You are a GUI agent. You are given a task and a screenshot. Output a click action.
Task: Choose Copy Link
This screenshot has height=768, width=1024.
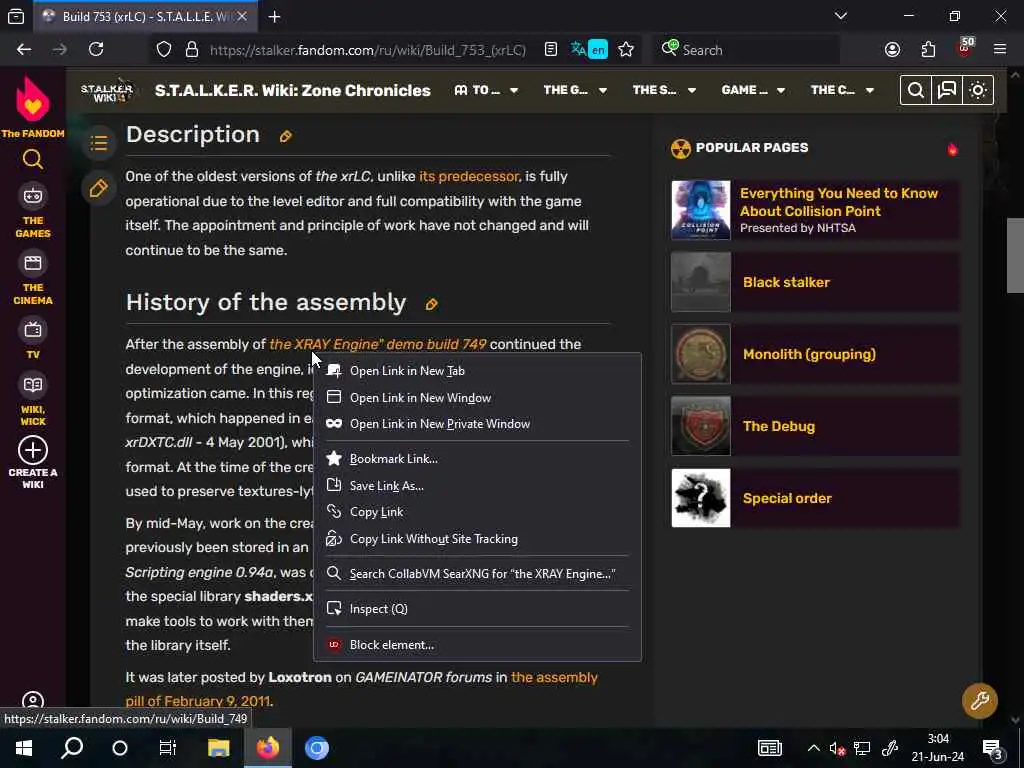tap(477, 512)
